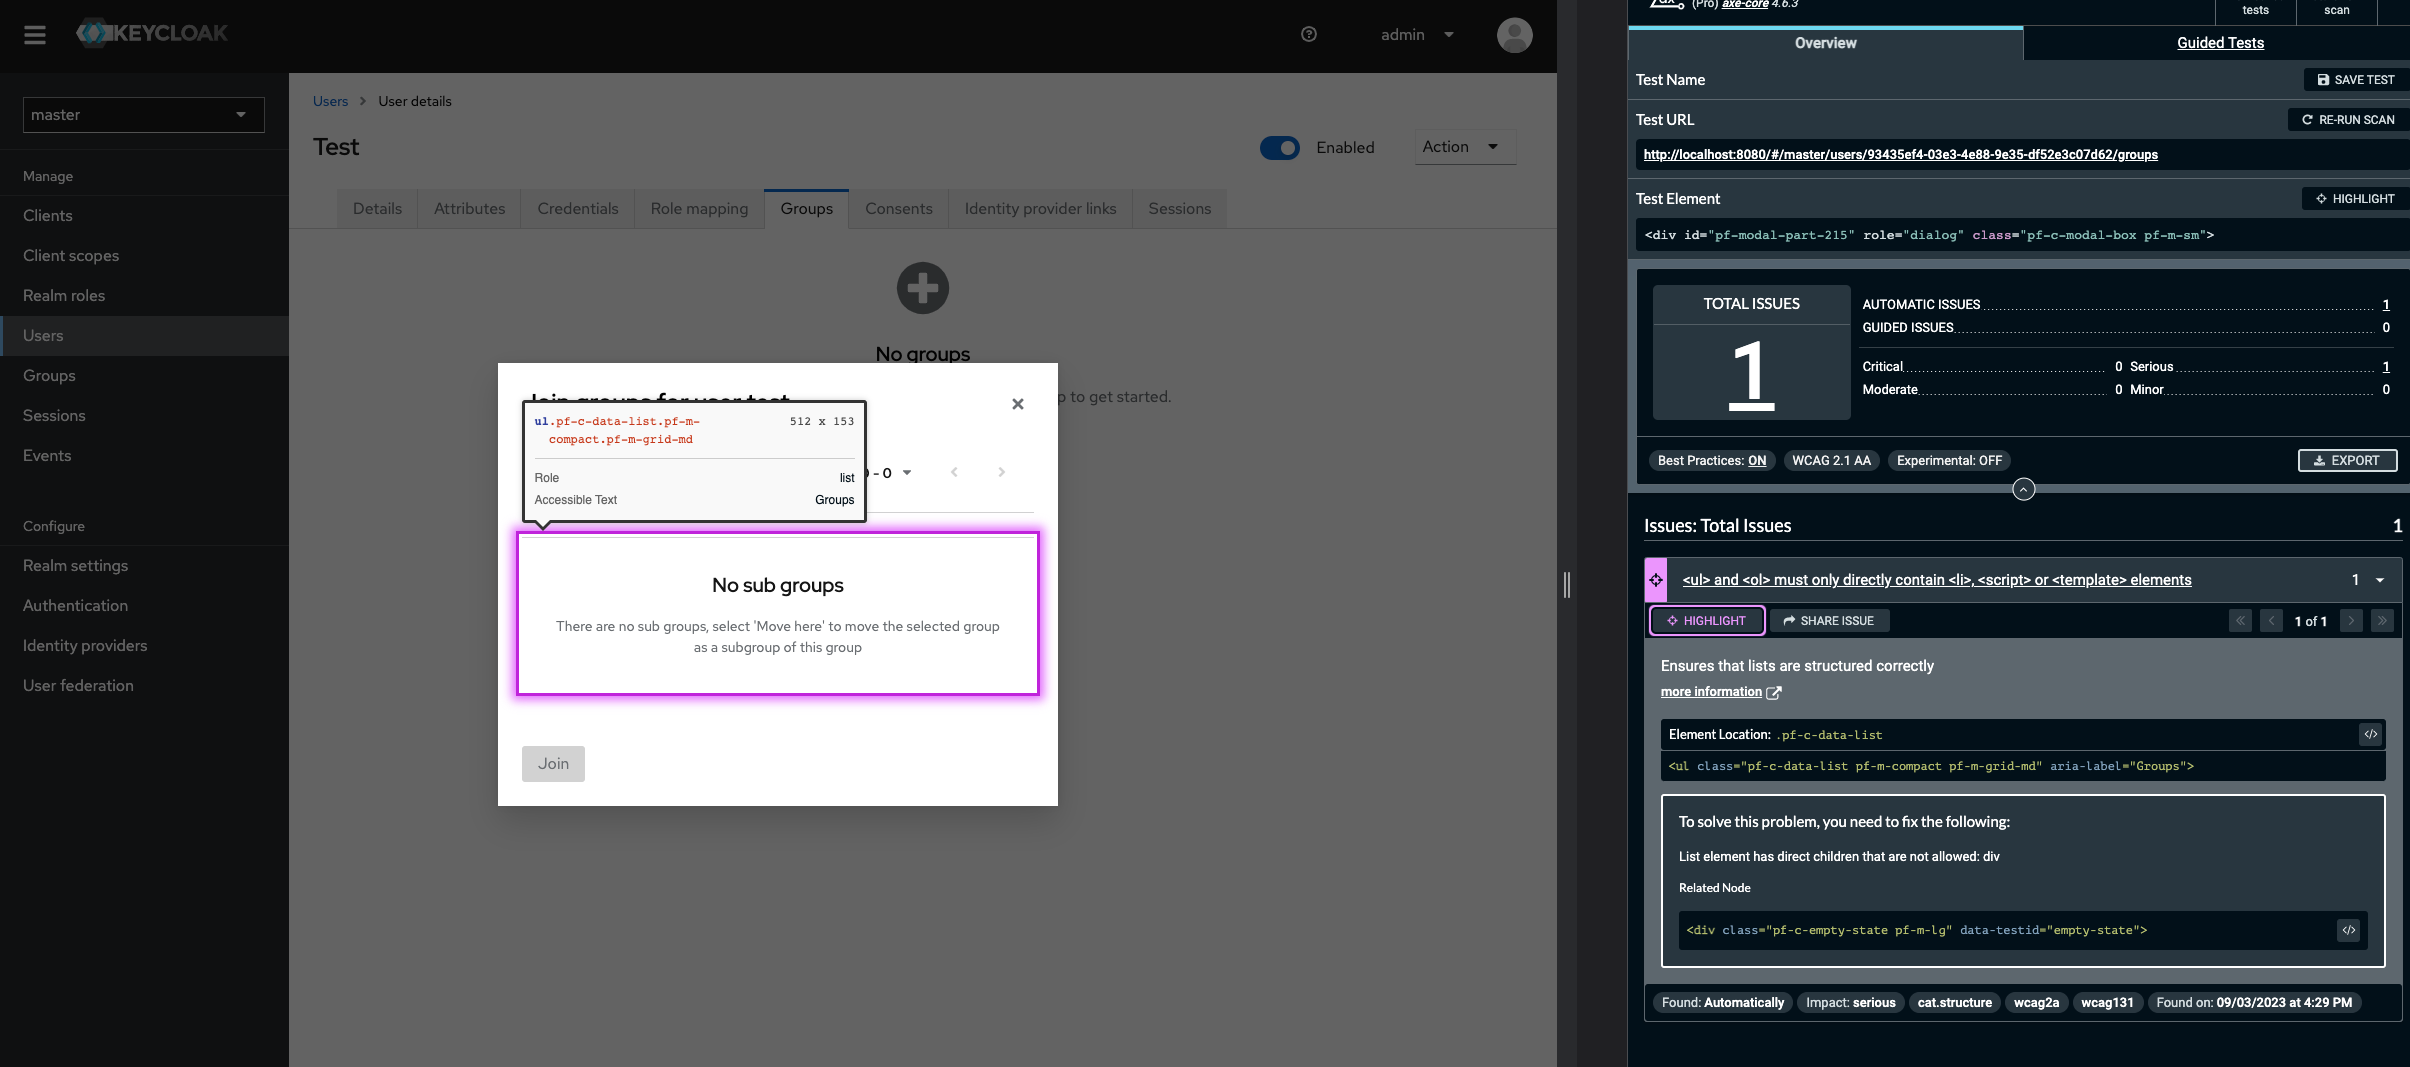
Task: Open the Related Node code snippet icon
Action: pyautogui.click(x=2348, y=930)
